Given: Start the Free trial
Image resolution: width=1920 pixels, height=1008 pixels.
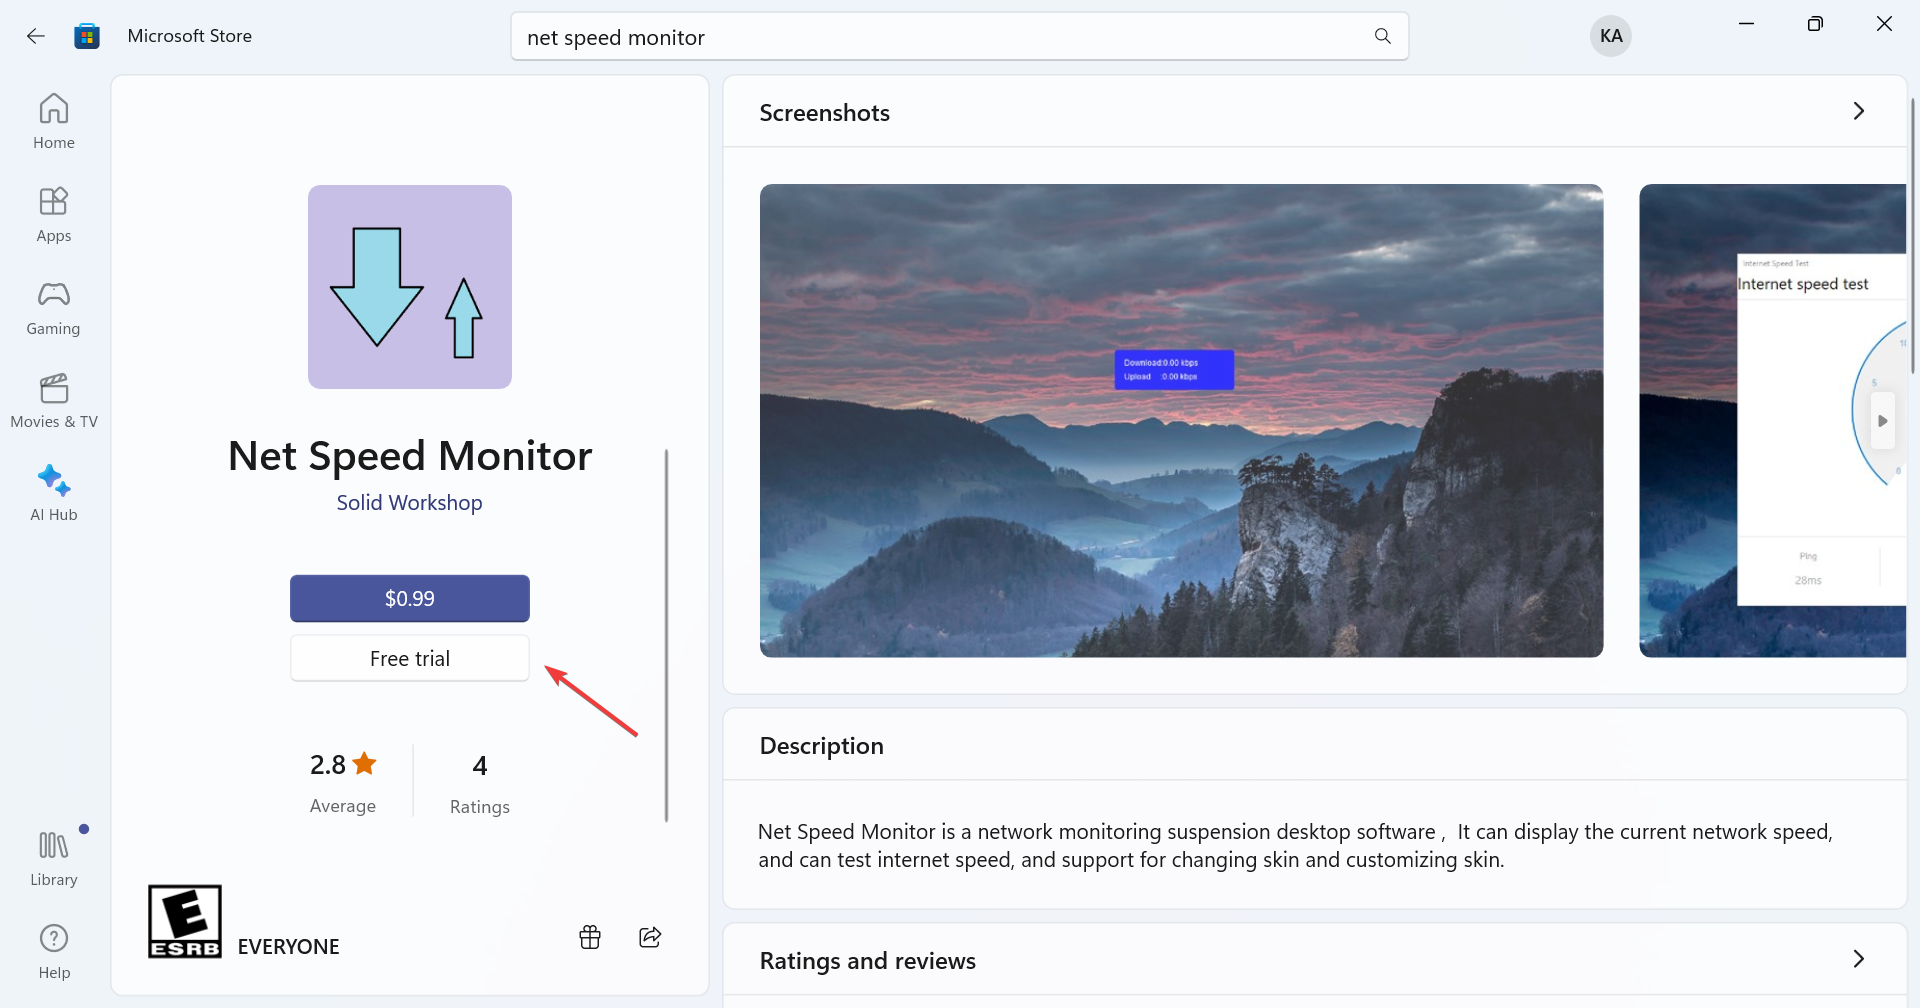Looking at the screenshot, I should pyautogui.click(x=409, y=657).
